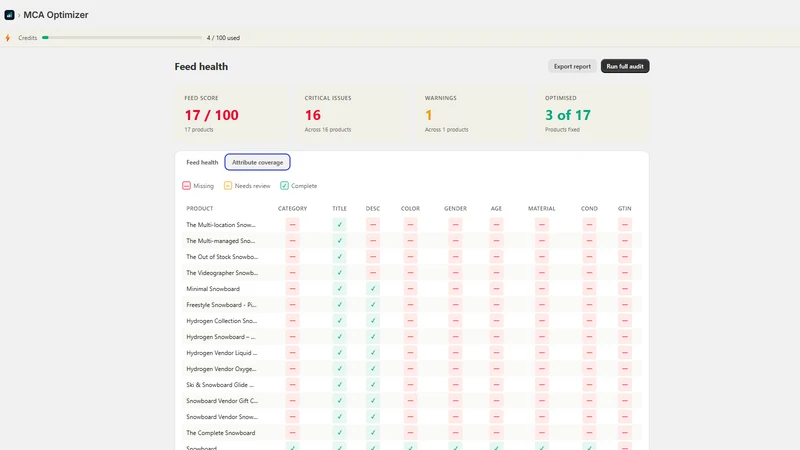
Task: Click the Complete legend icon
Action: 284,186
